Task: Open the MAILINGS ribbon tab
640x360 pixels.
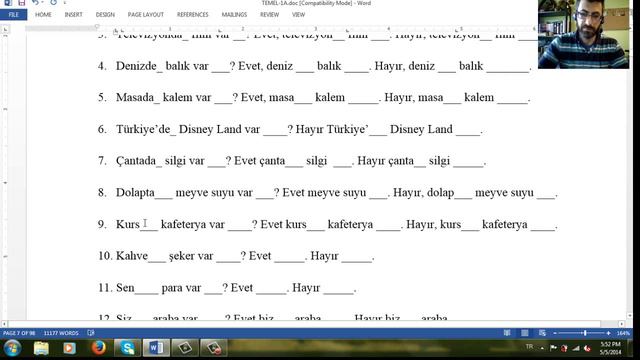Action: (234, 15)
